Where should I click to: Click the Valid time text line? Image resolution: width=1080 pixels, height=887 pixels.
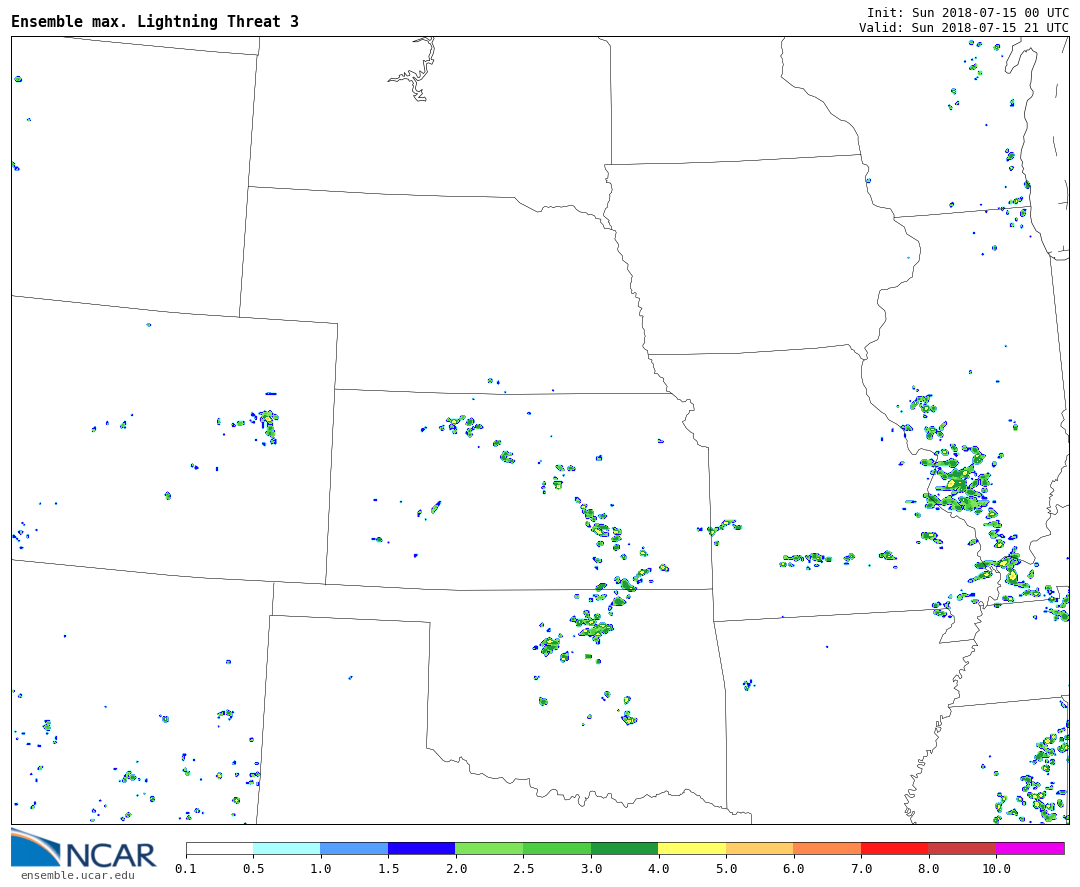click(x=963, y=28)
